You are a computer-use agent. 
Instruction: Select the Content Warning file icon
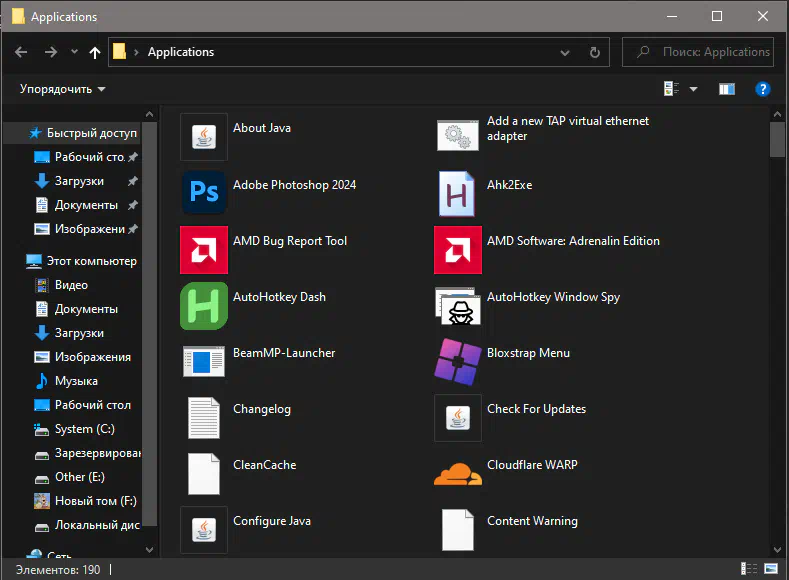tap(458, 530)
